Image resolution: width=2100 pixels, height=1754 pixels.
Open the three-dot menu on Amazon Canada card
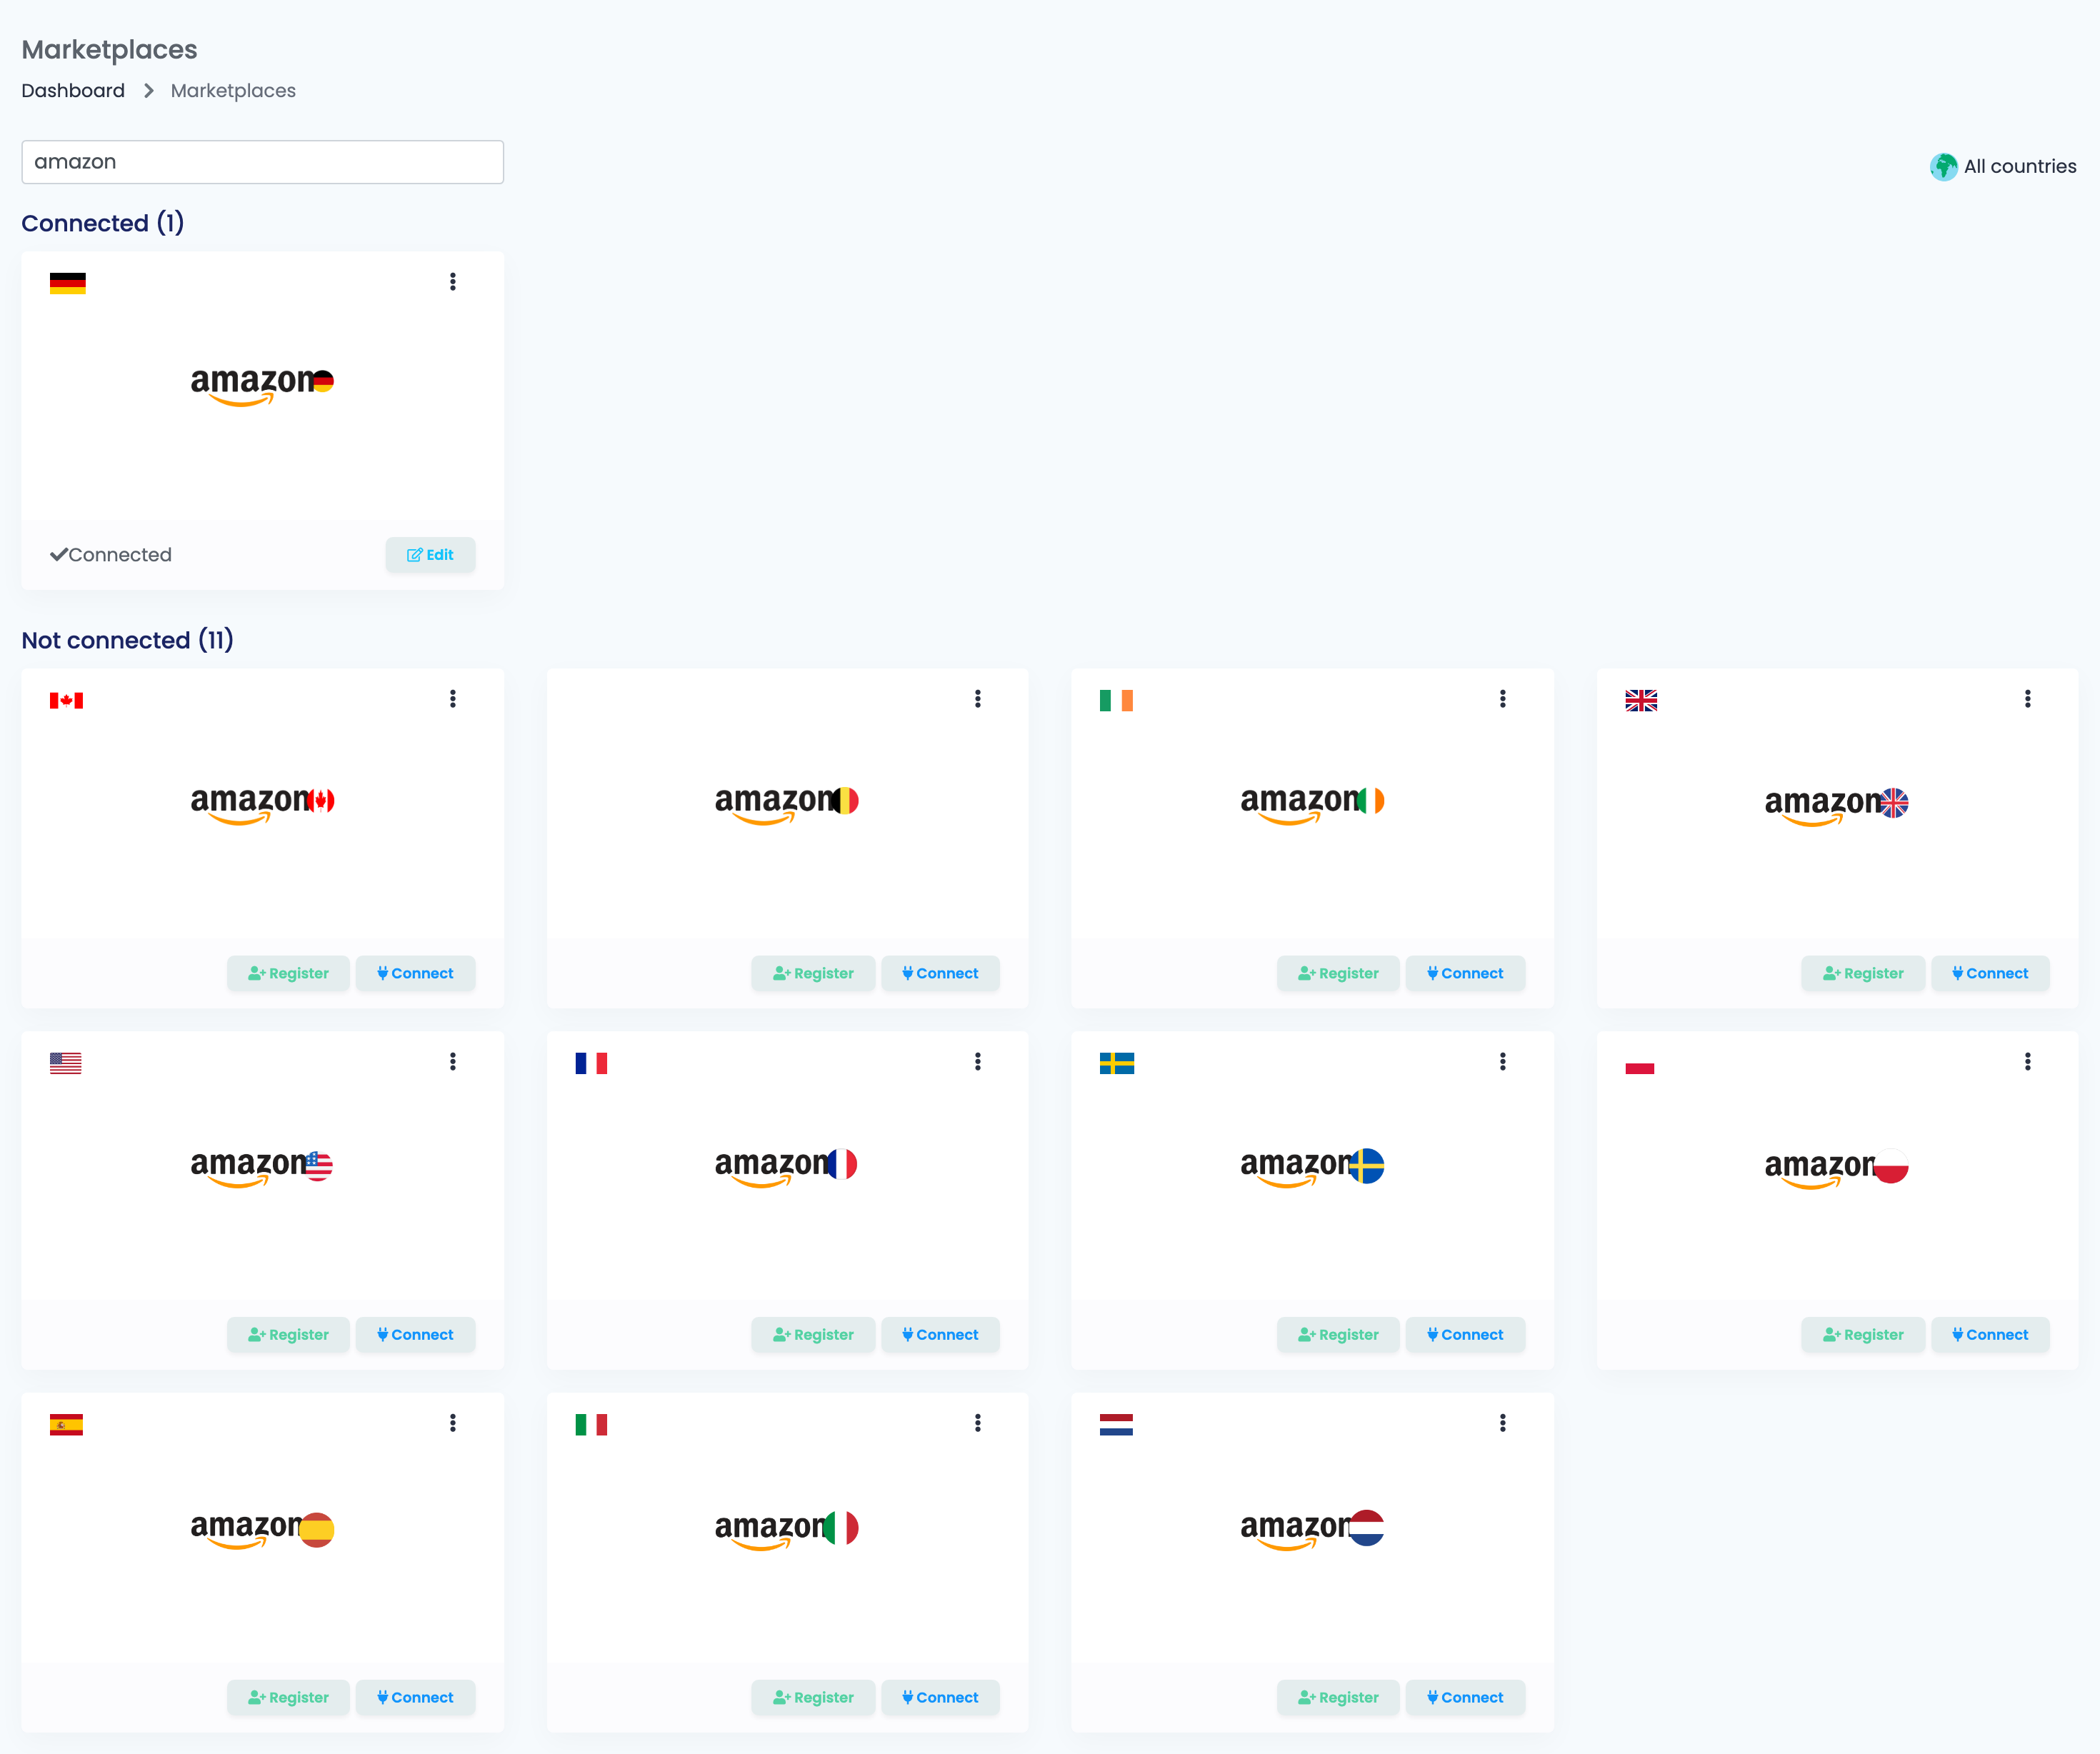pos(453,699)
